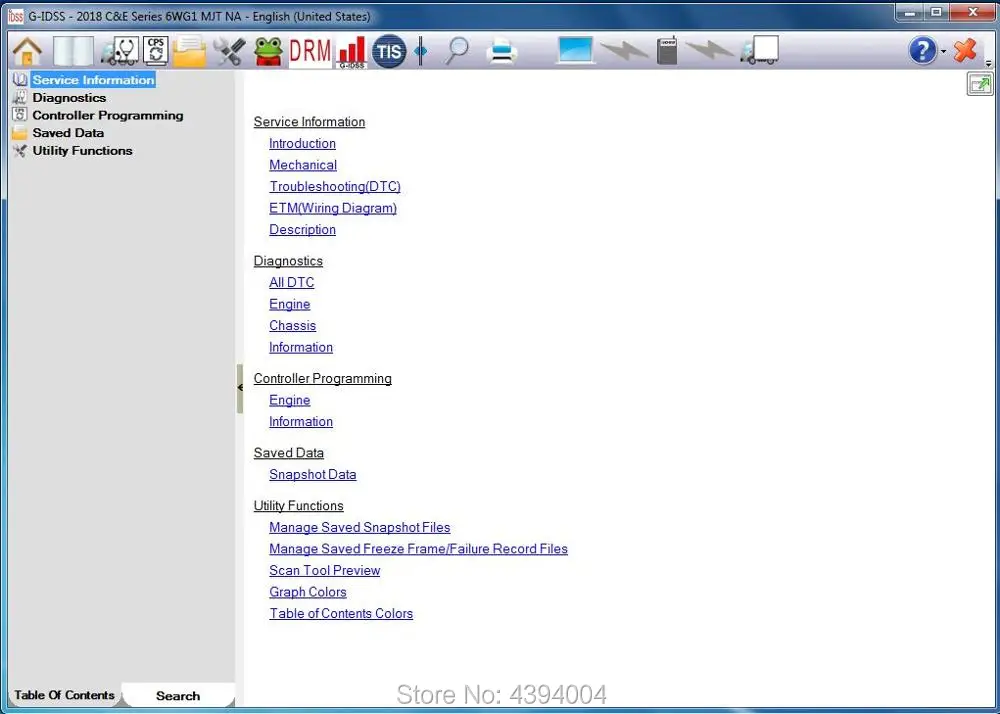
Task: Select Diagnostics in the left tree
Action: 69,98
